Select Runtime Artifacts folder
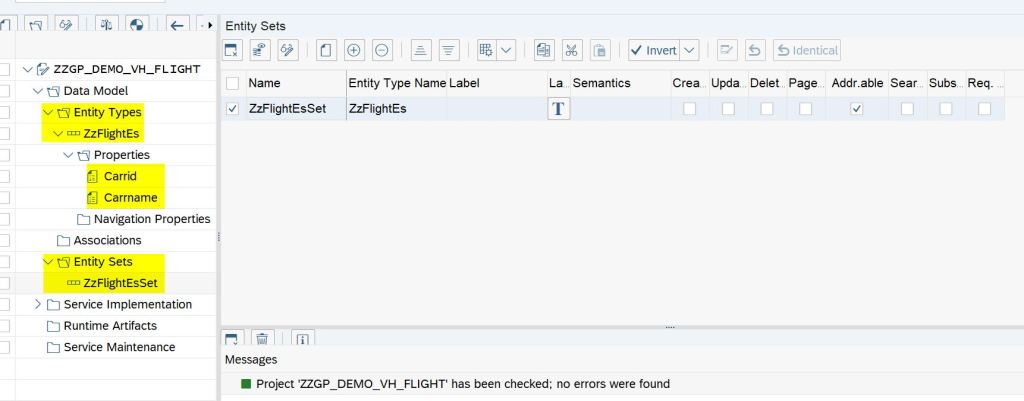Viewport: 1024px width, 401px height. tap(110, 326)
